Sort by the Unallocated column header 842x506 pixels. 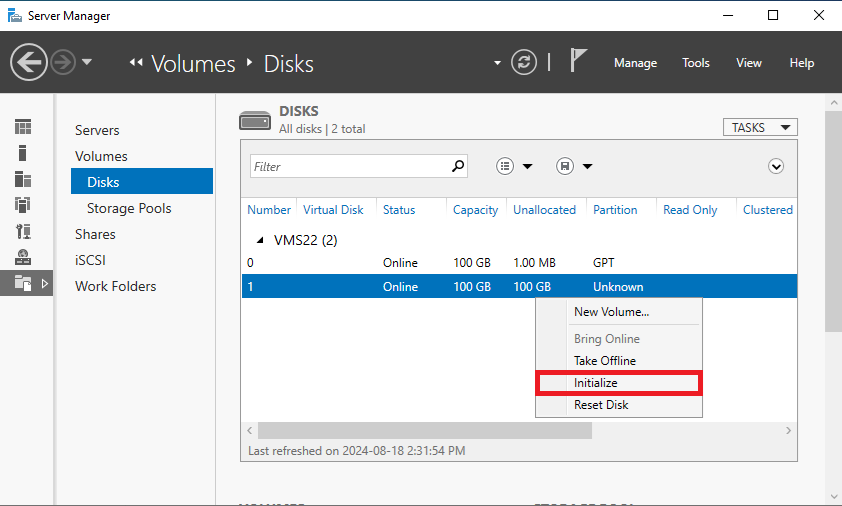tap(544, 210)
